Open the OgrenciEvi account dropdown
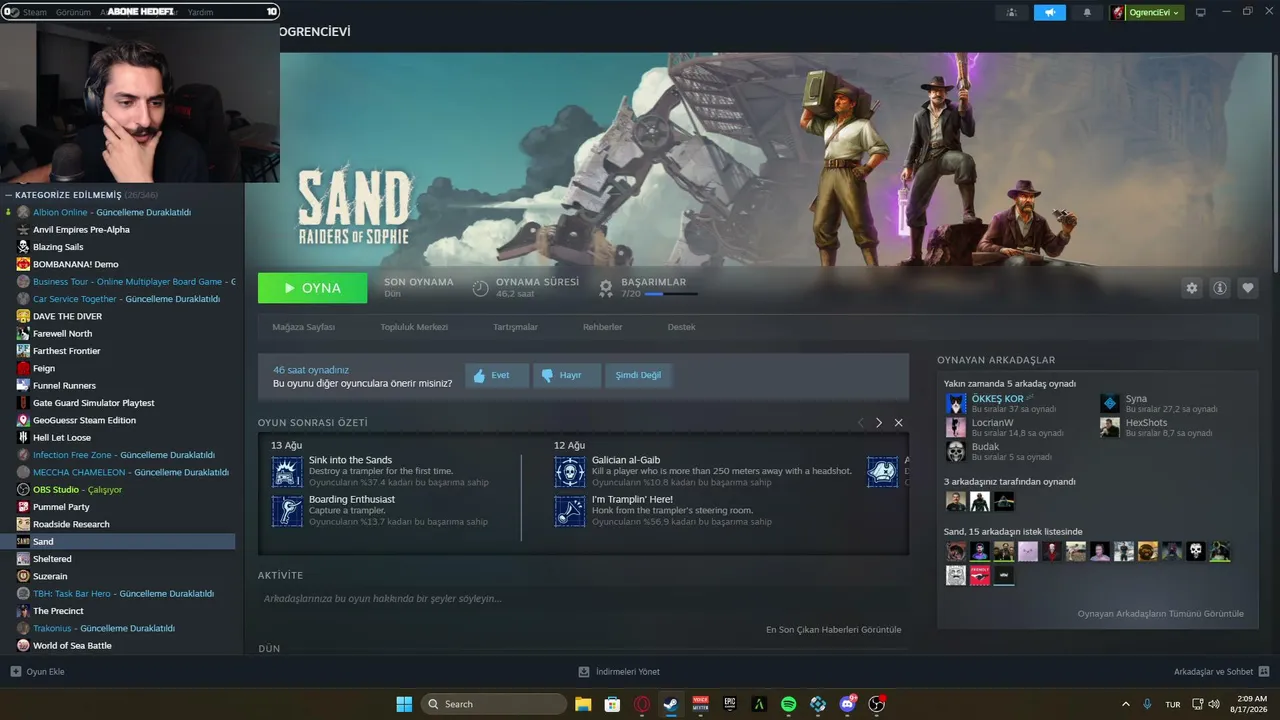Image resolution: width=1280 pixels, height=720 pixels. [1146, 13]
